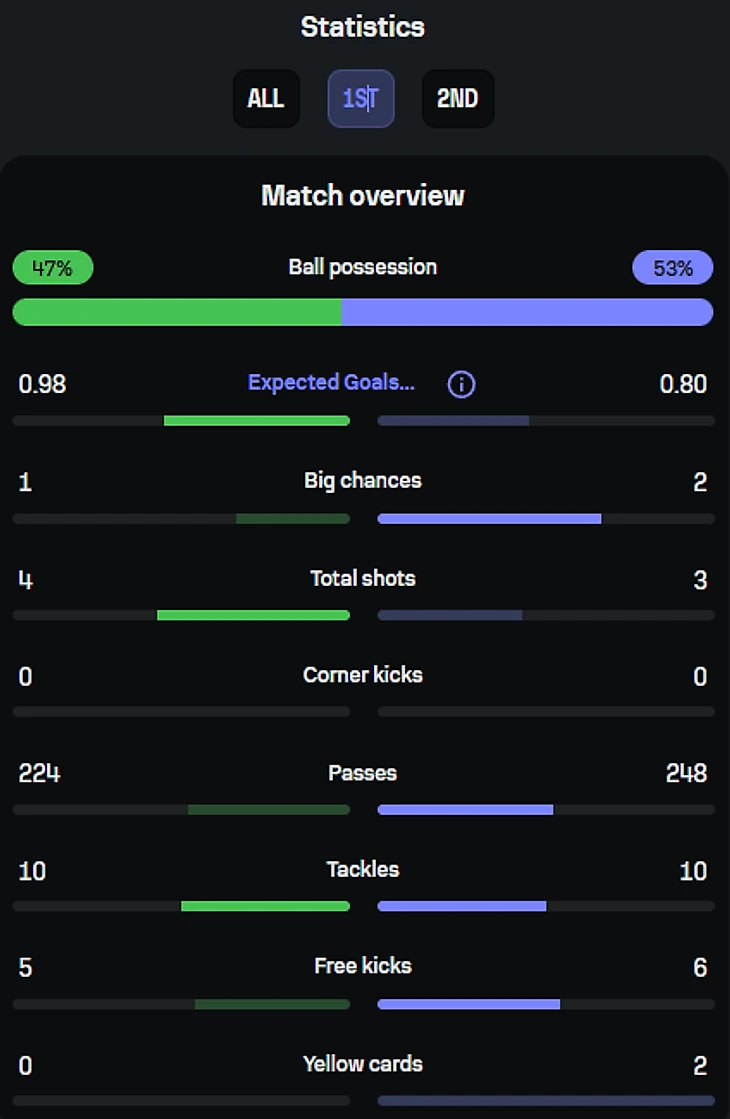
Task: Click the Statistics title
Action: [x=363, y=27]
